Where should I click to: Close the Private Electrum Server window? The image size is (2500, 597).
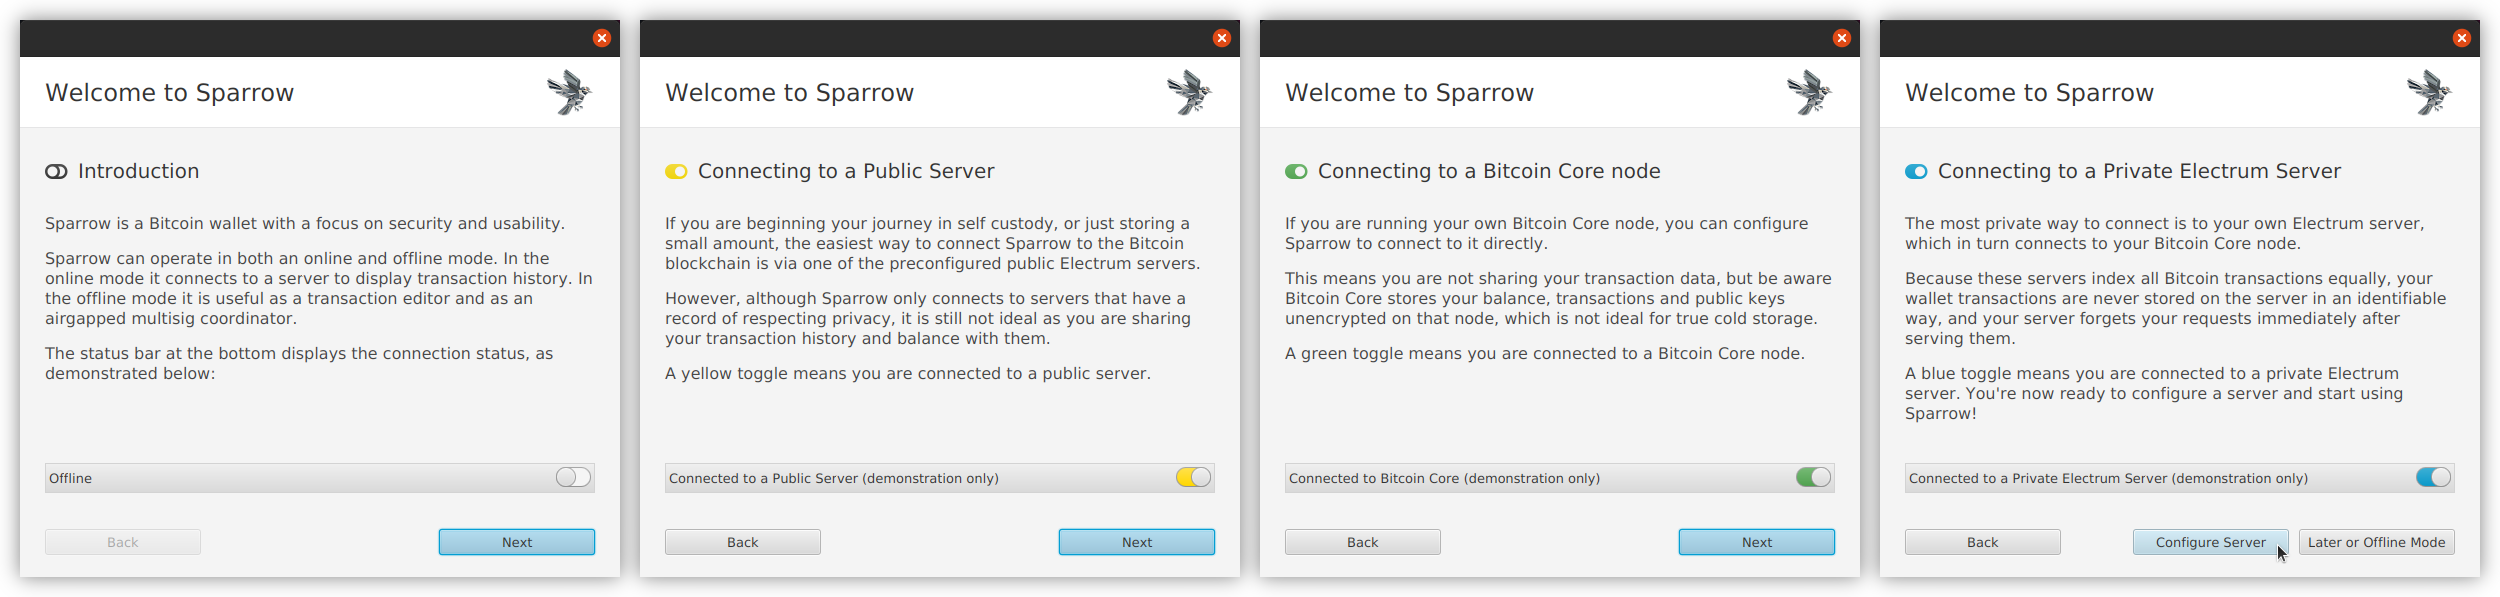[x=2462, y=38]
